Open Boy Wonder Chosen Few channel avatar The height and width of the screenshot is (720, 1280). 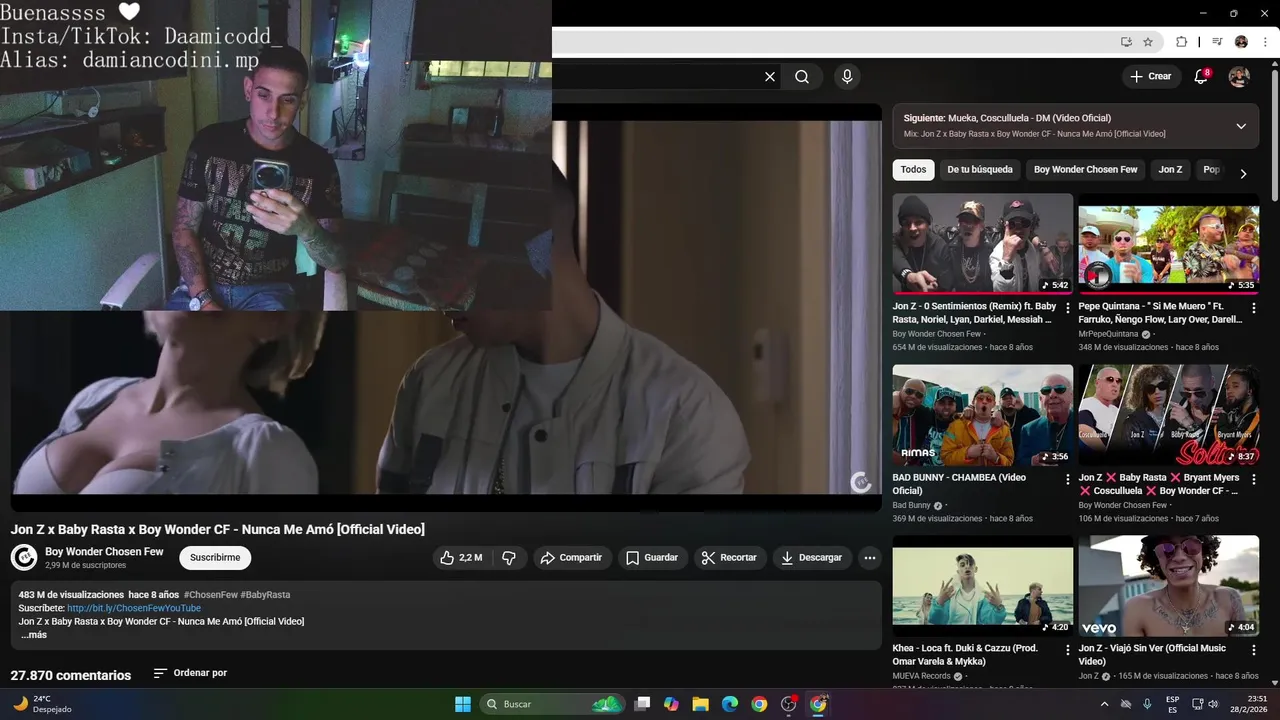pyautogui.click(x=24, y=557)
